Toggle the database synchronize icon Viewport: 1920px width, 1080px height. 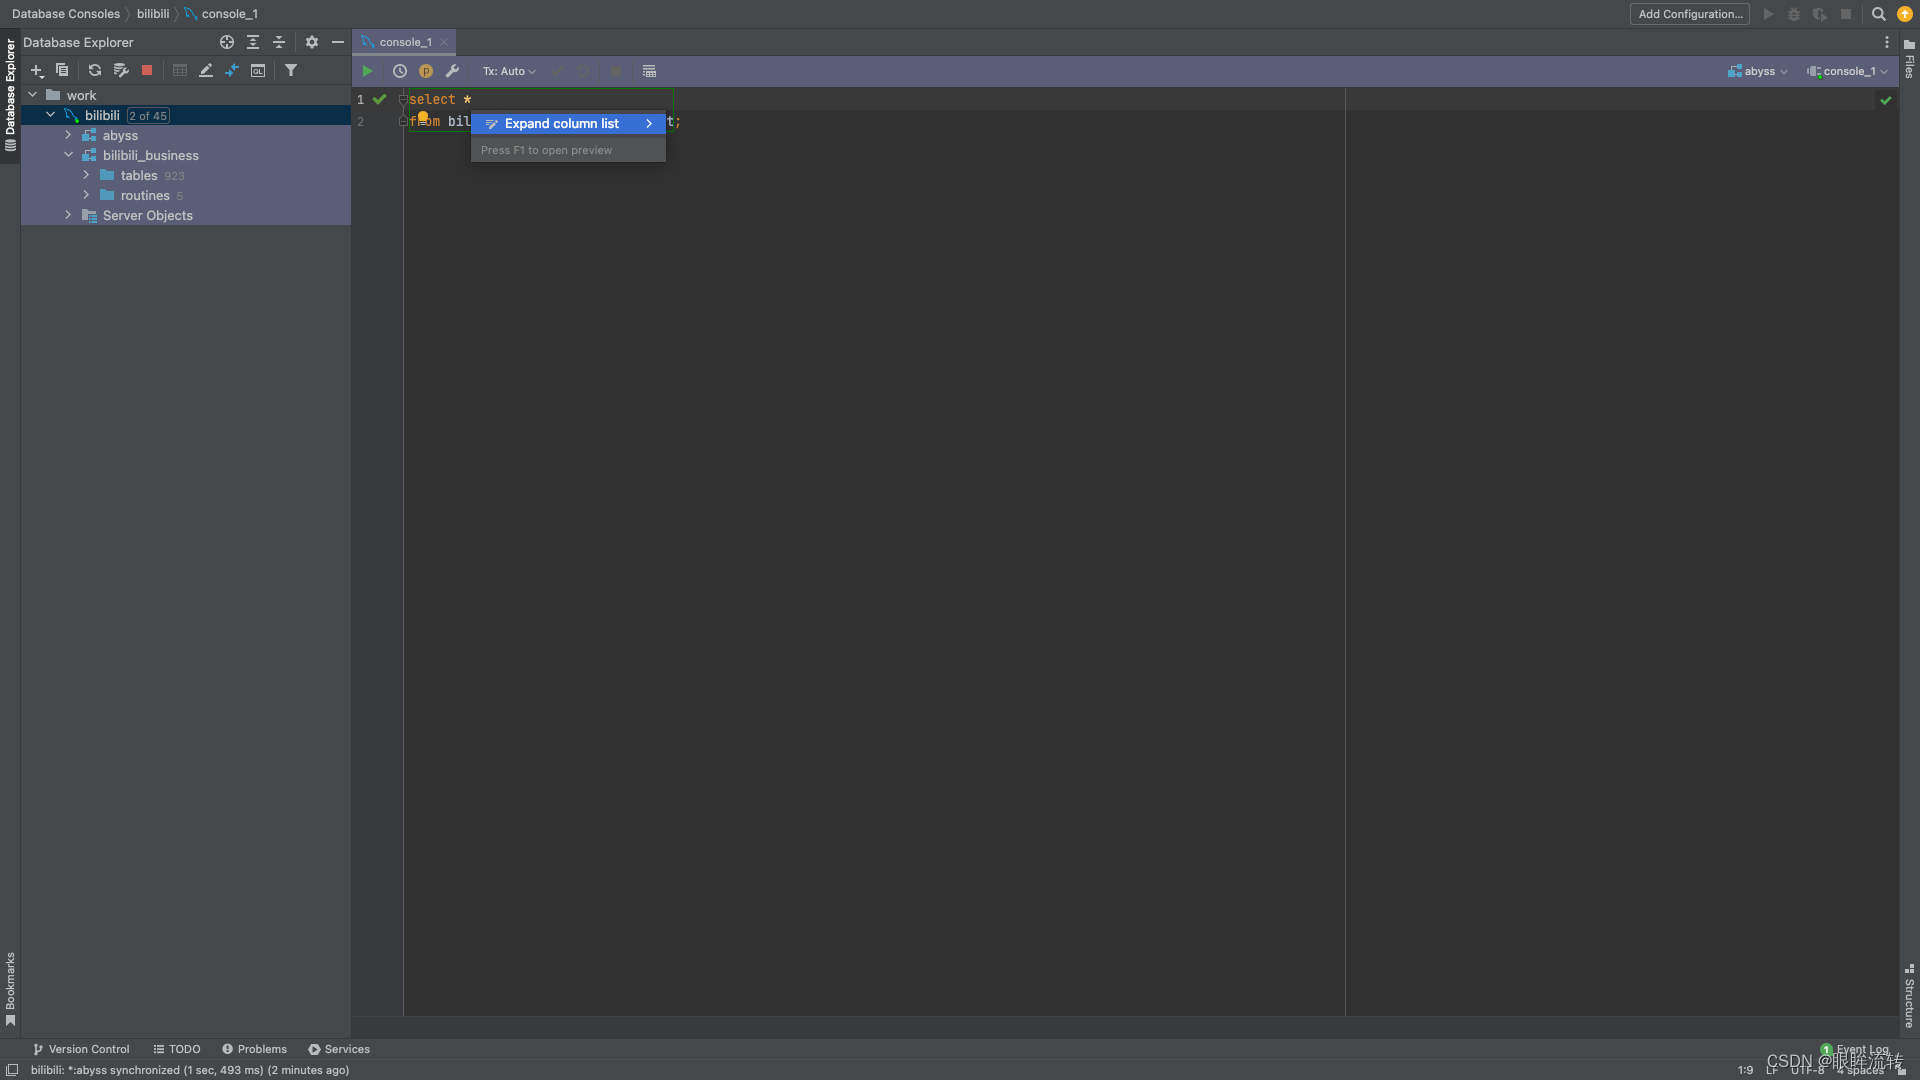point(95,70)
